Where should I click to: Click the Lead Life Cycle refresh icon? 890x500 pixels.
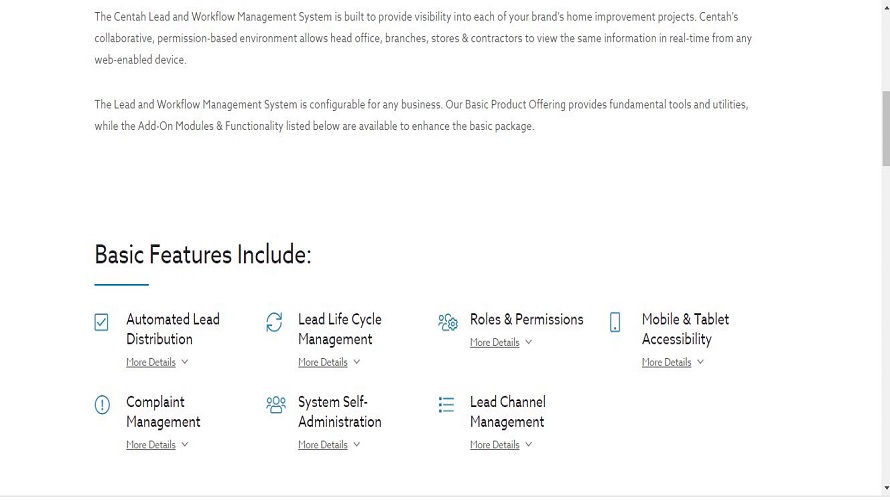click(x=274, y=322)
